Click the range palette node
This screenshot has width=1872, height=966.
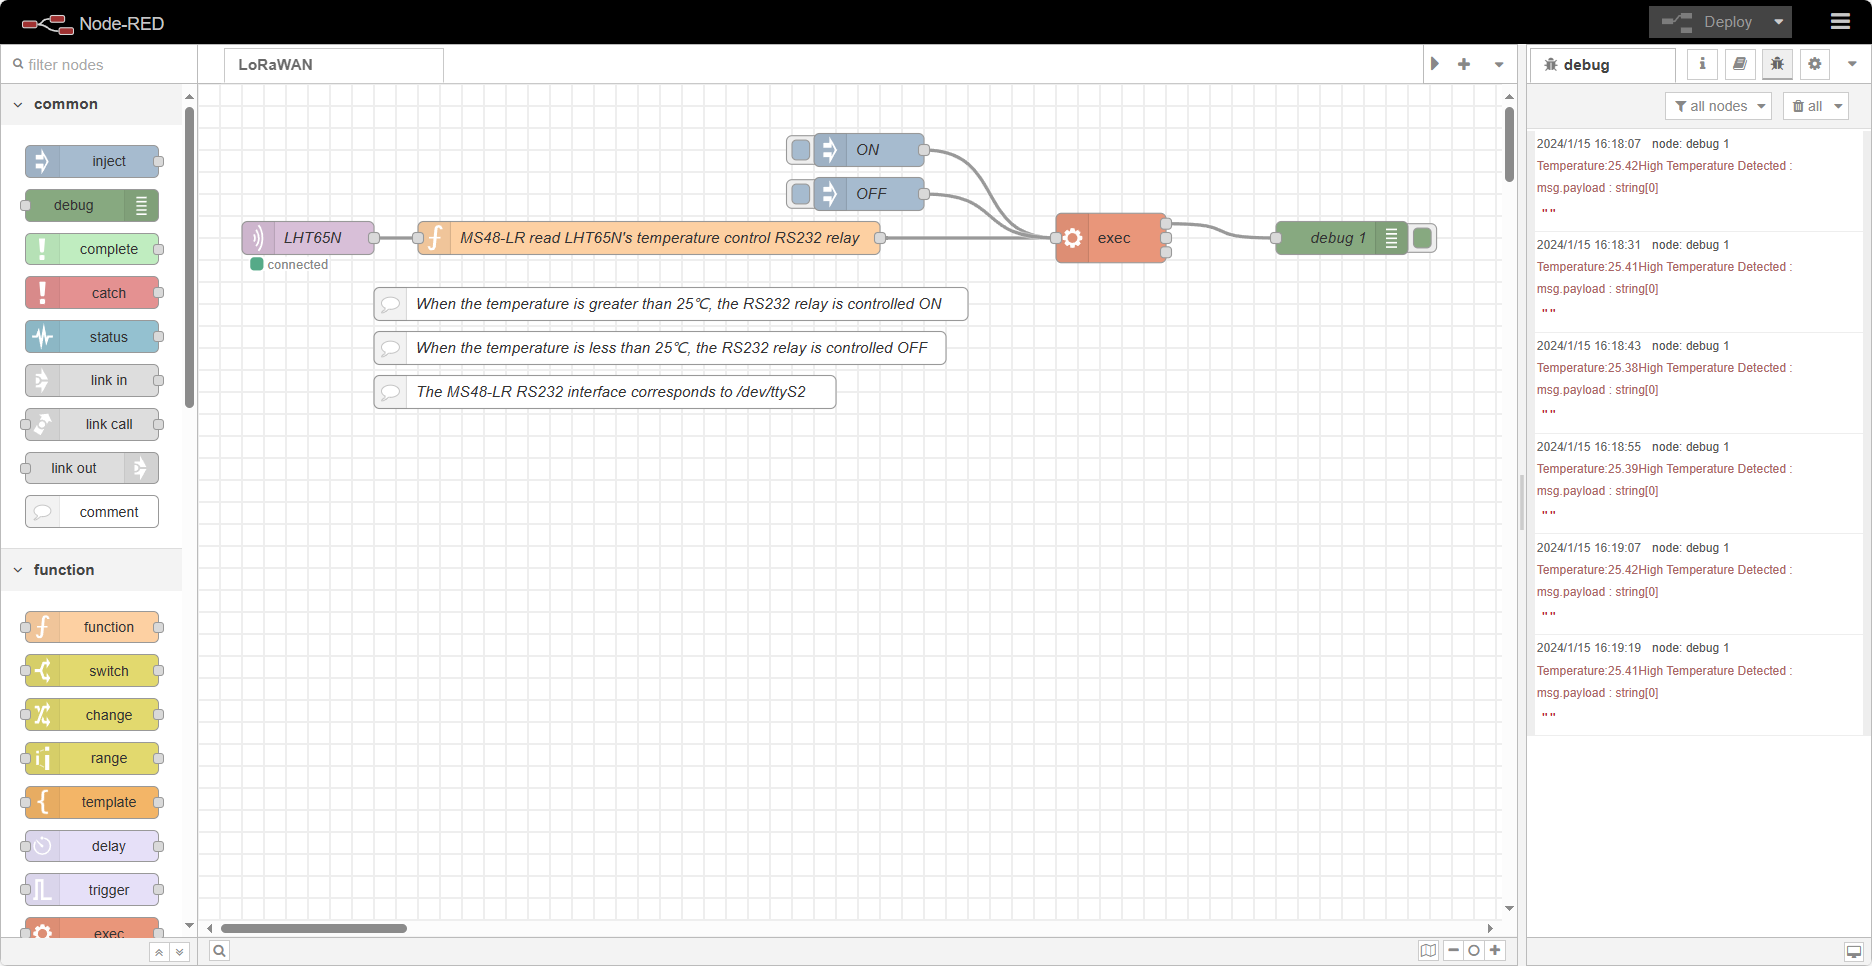click(x=92, y=758)
